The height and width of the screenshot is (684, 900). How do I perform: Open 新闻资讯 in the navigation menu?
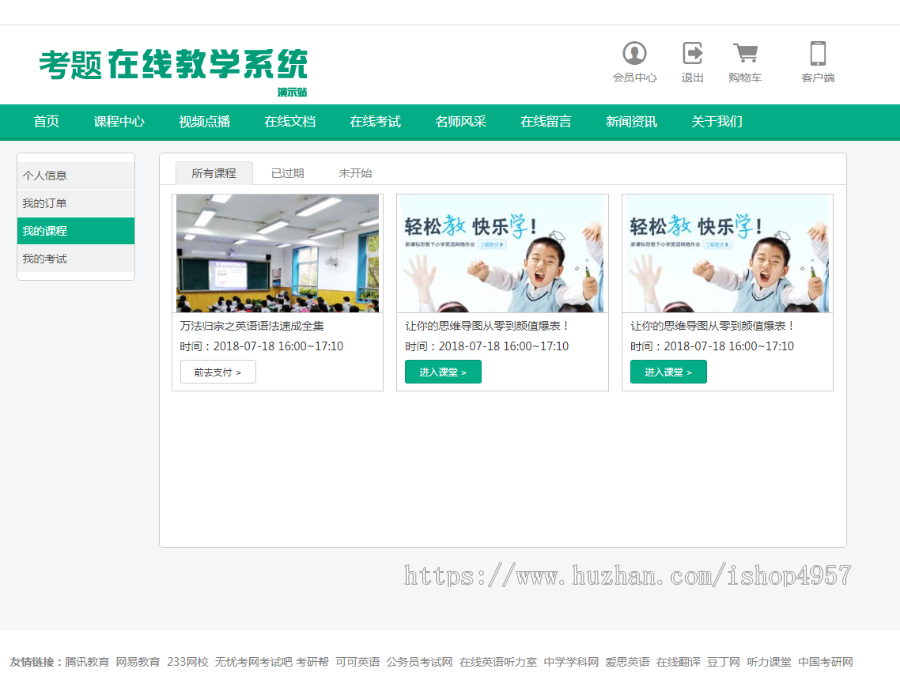[x=631, y=121]
